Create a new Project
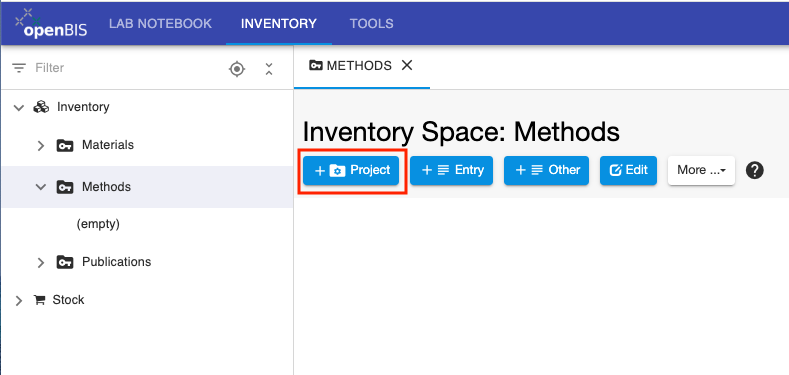 tap(351, 170)
